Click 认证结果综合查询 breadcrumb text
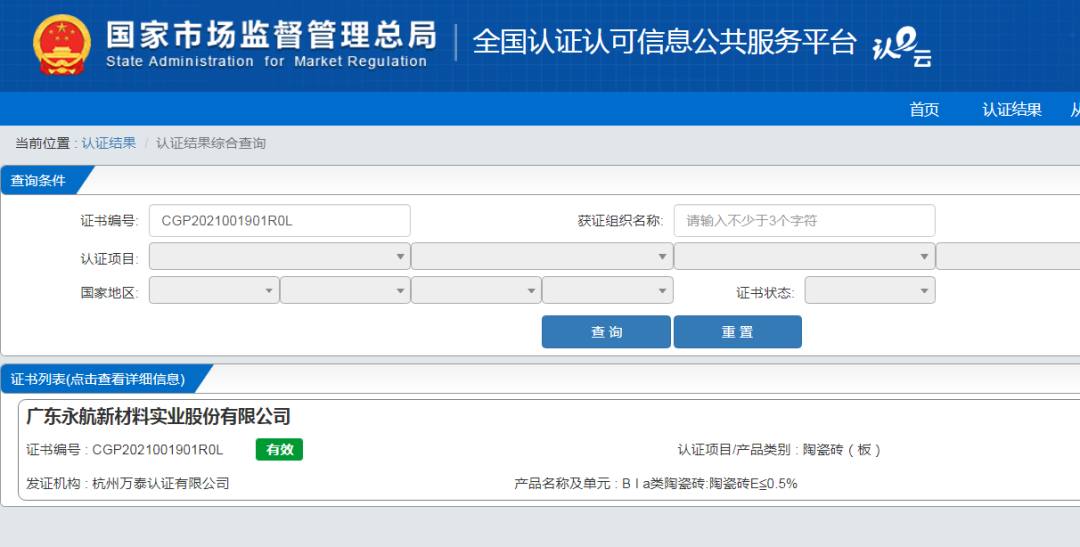The image size is (1080, 547). (x=211, y=143)
